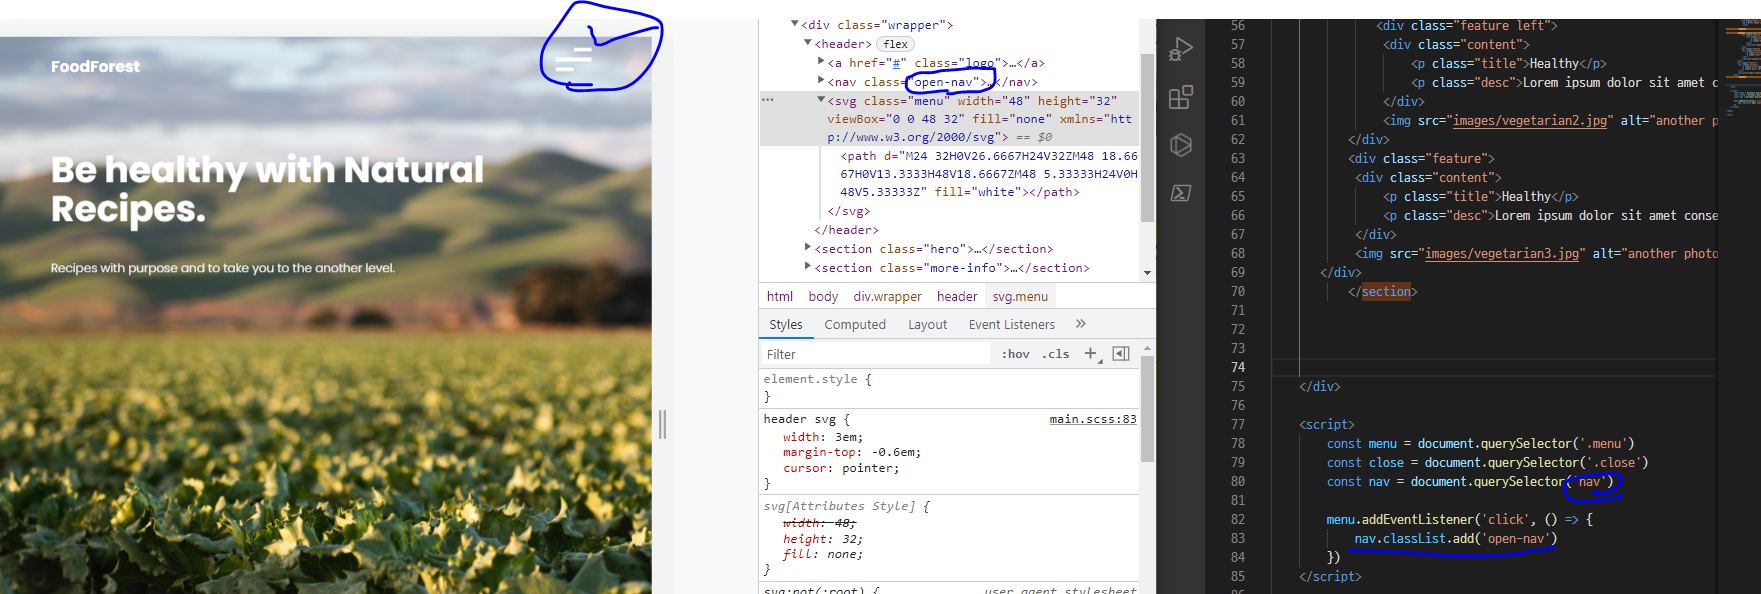Click the Elements panel vertical scrollbar thumb

[1147, 137]
